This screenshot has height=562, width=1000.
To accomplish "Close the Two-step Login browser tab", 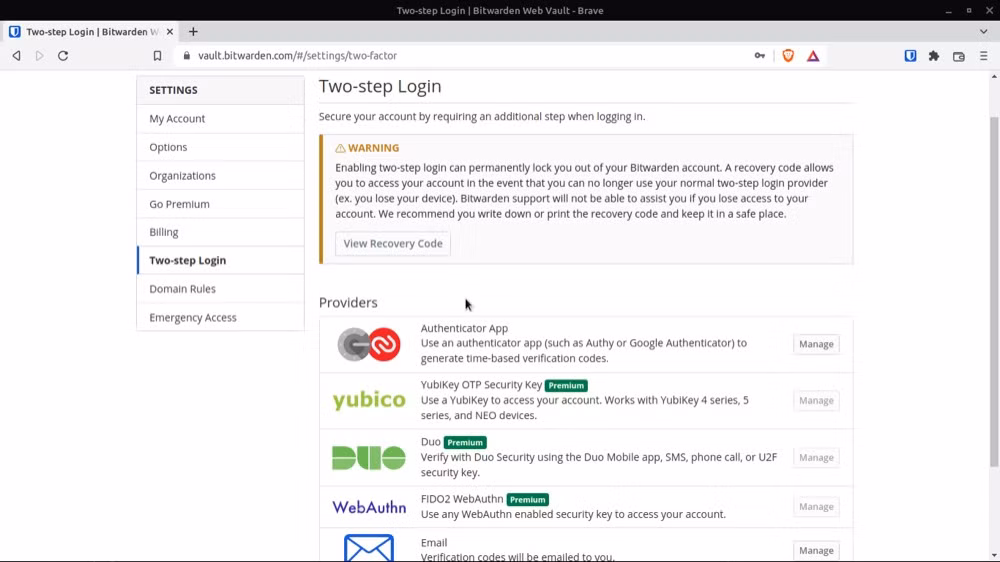I will [x=170, y=32].
